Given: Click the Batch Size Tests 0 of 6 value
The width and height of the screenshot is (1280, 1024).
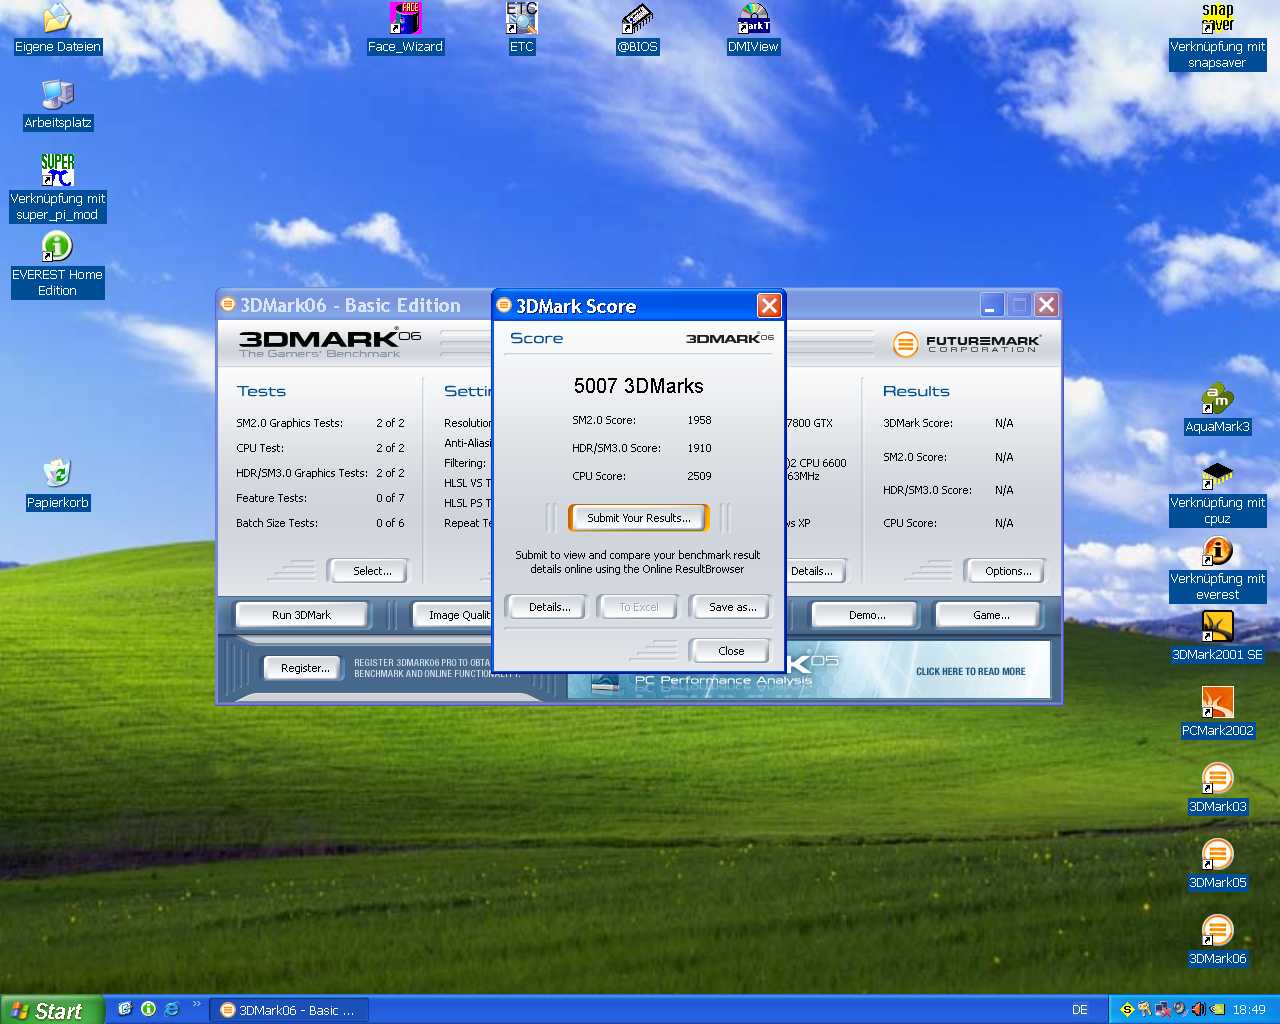Looking at the screenshot, I should click(x=390, y=523).
